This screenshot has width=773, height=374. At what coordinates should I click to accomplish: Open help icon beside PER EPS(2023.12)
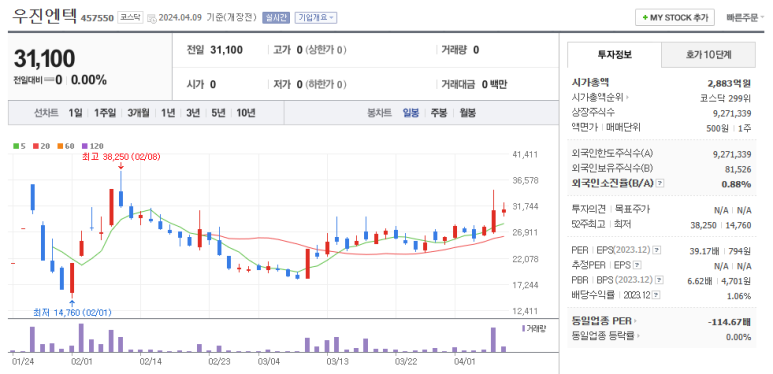click(657, 251)
